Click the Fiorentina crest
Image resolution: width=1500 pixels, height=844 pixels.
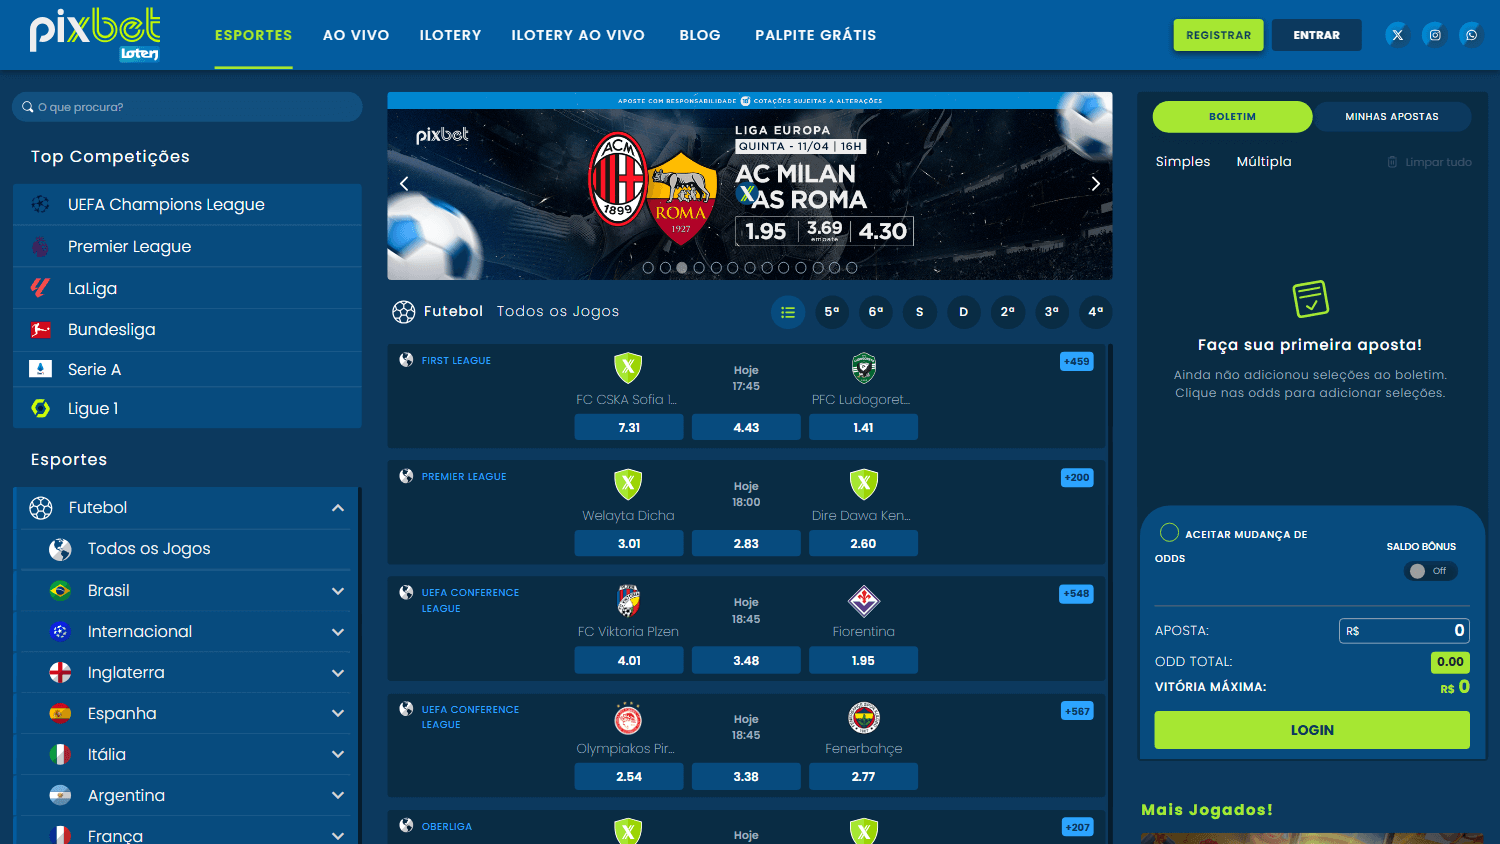tap(864, 601)
